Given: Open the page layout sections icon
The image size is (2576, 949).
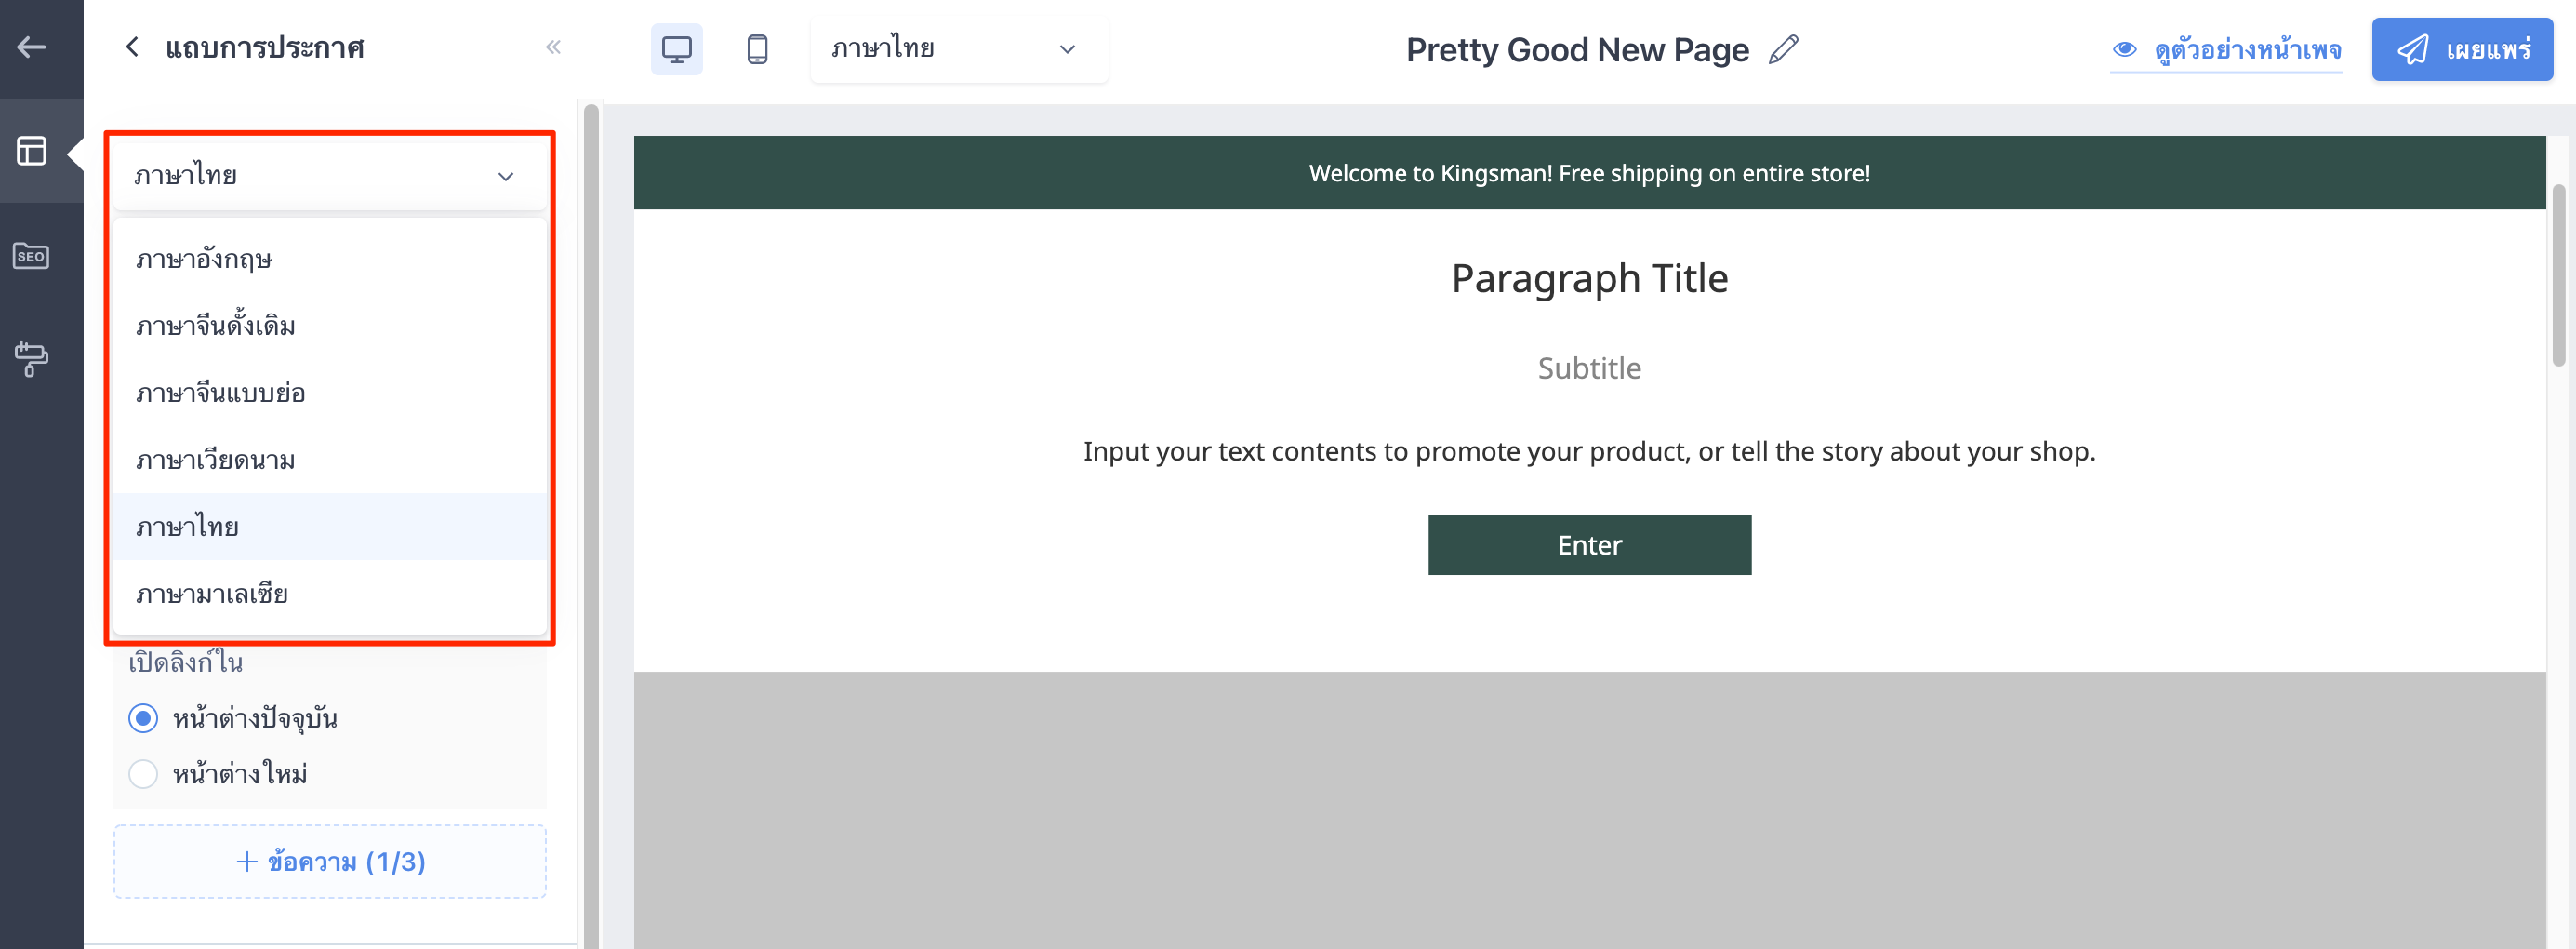Looking at the screenshot, I should [32, 151].
